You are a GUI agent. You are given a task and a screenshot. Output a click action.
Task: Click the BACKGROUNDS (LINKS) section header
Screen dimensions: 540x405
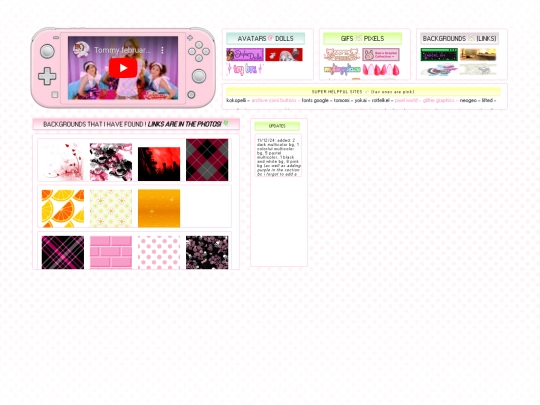tap(459, 38)
